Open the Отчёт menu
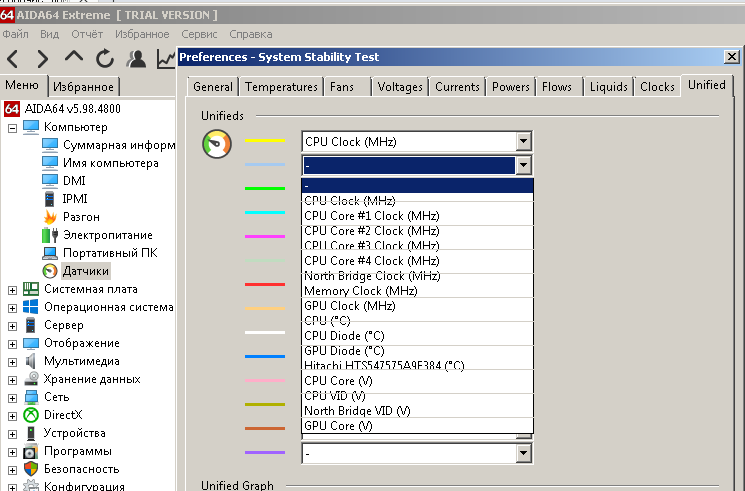Viewport: 745px width, 491px height. point(87,34)
